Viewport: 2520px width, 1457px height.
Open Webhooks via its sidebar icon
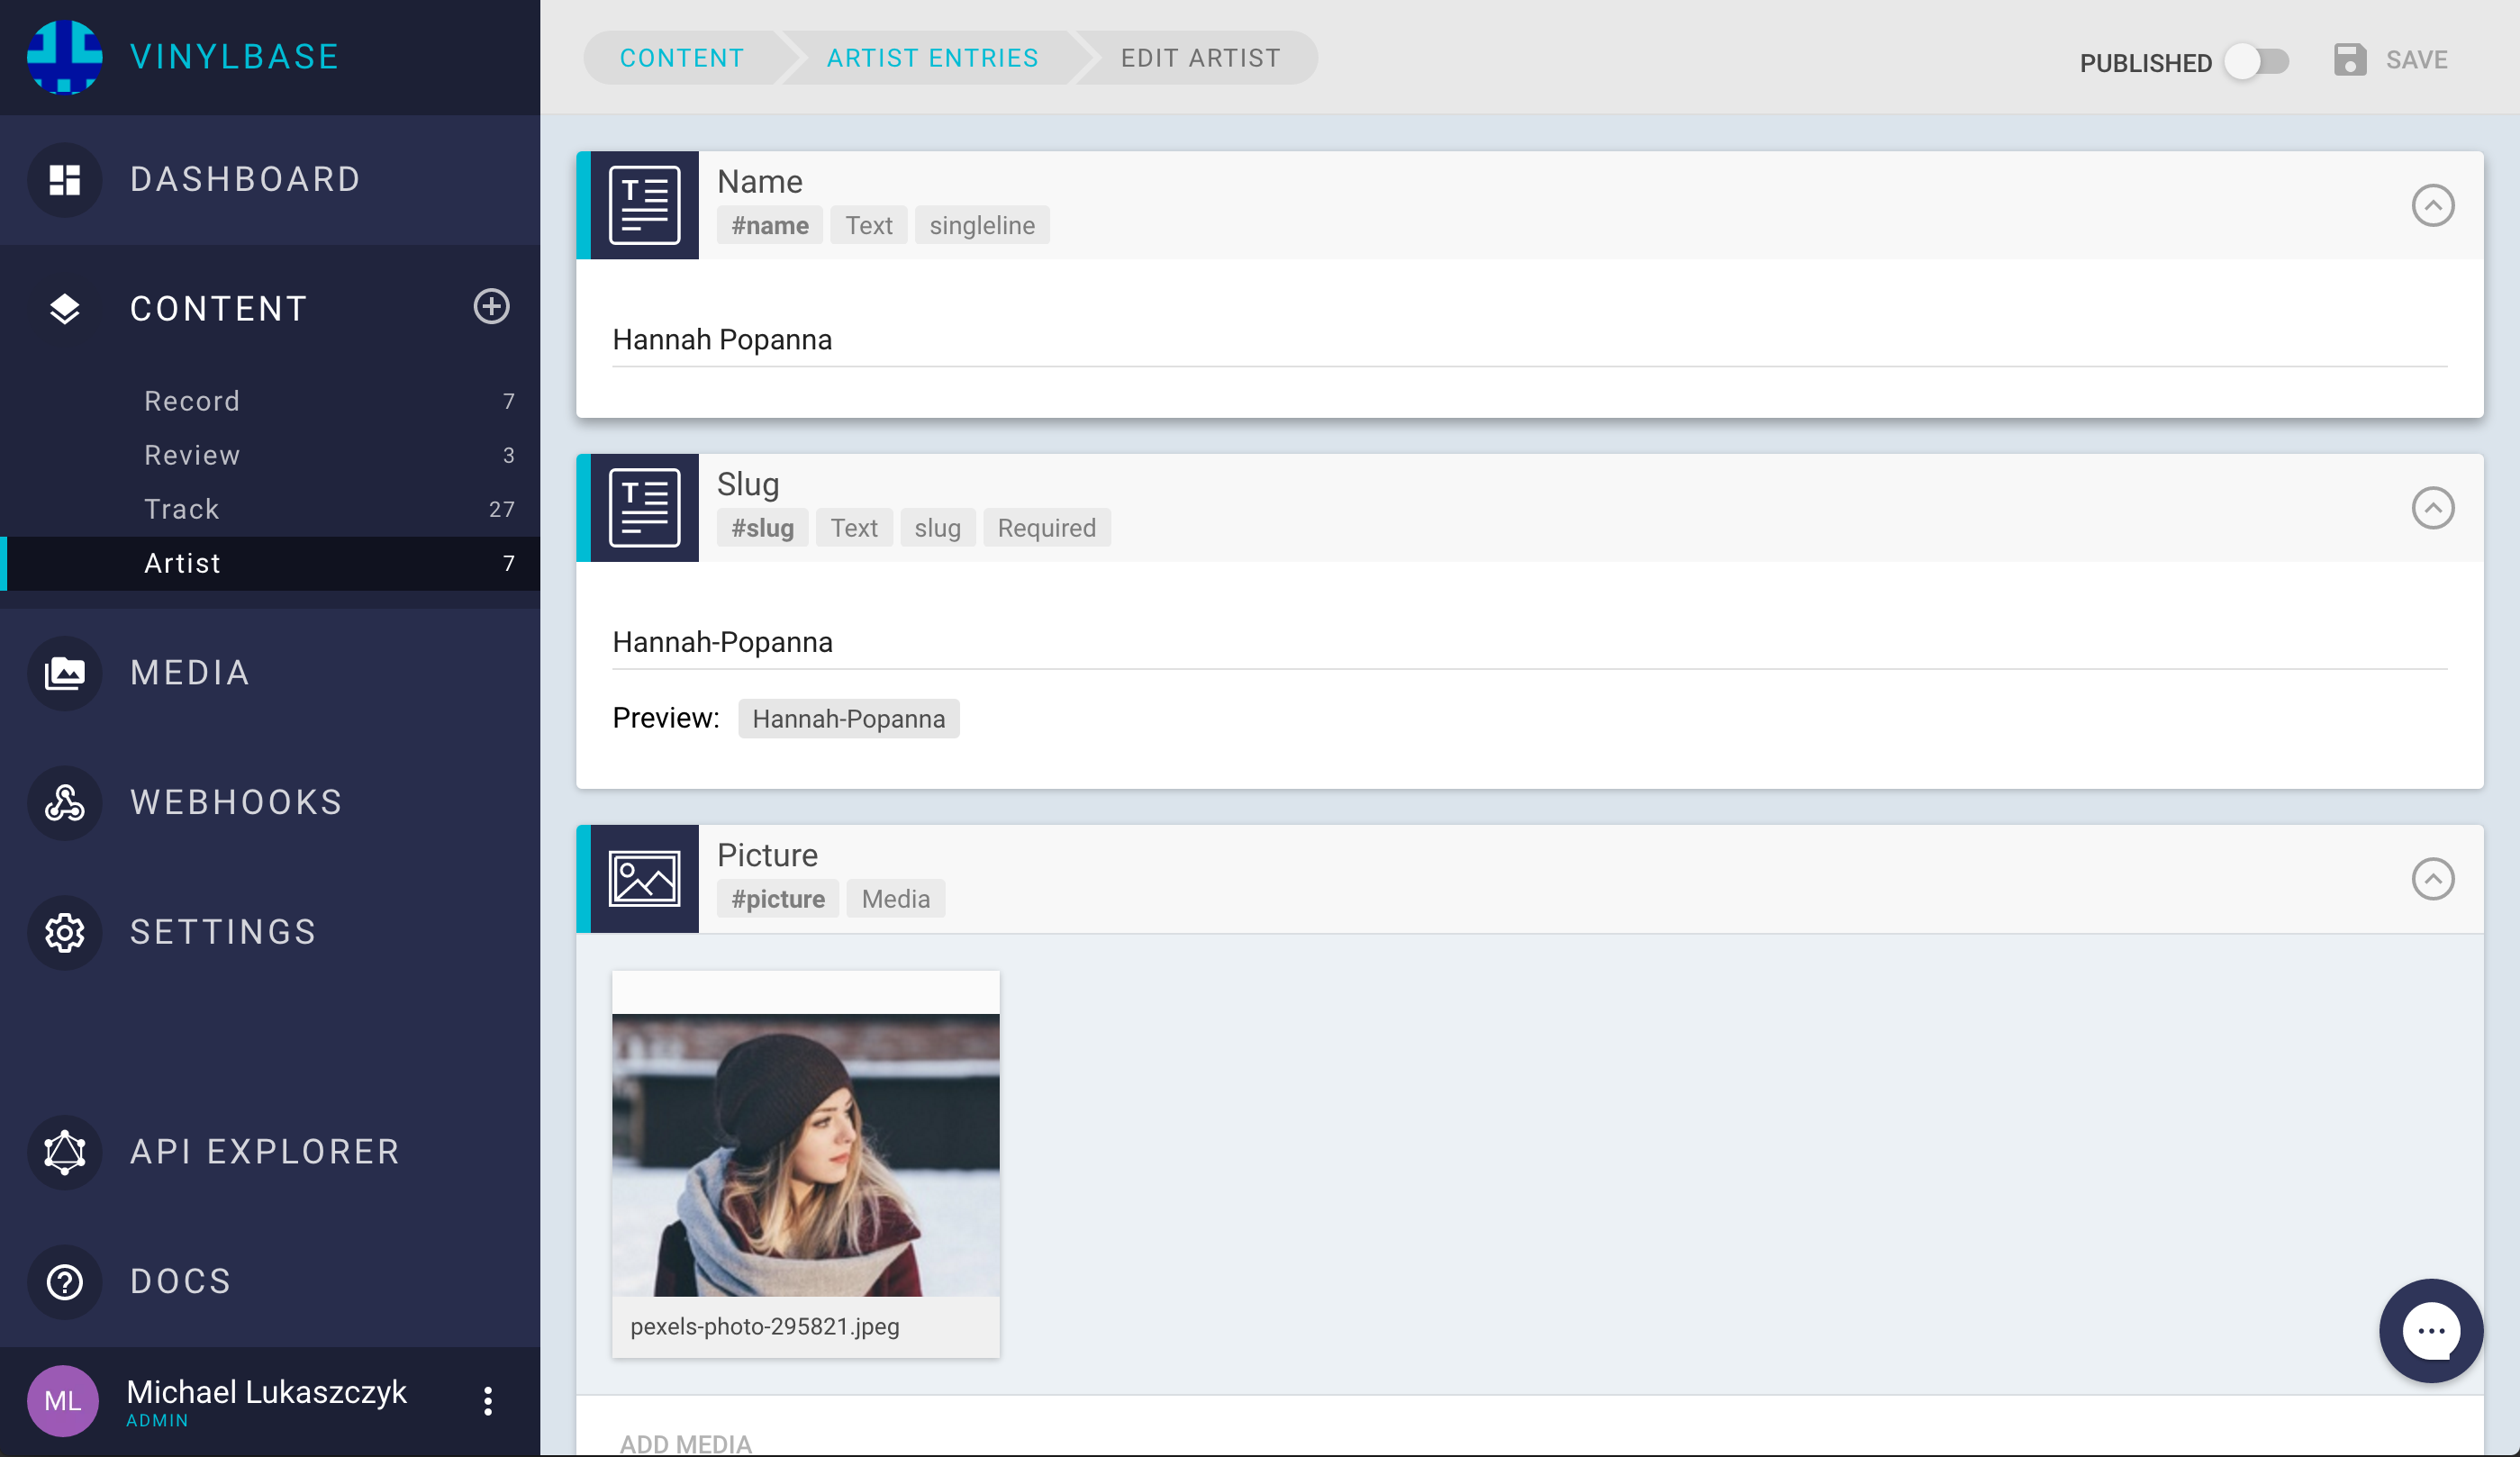coord(64,803)
